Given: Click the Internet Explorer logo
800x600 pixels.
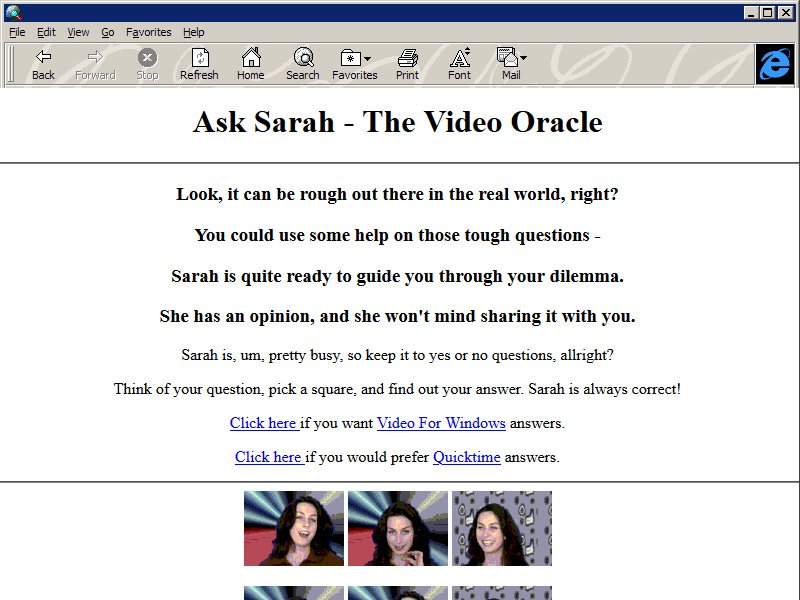Looking at the screenshot, I should [775, 65].
